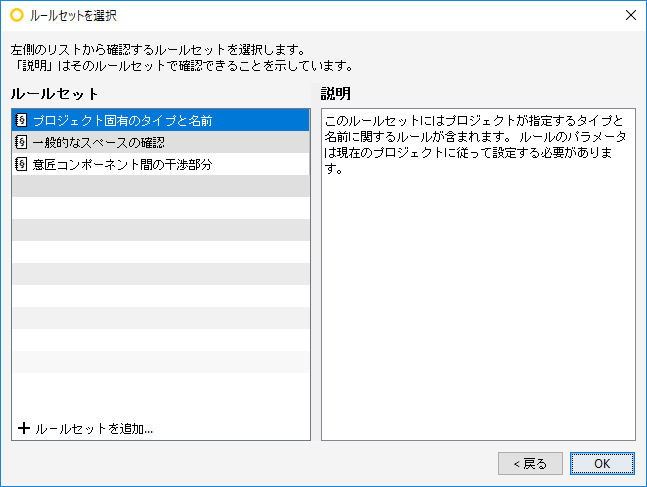Click the yellow circle app icon in title bar
The width and height of the screenshot is (647, 487).
[x=17, y=15]
